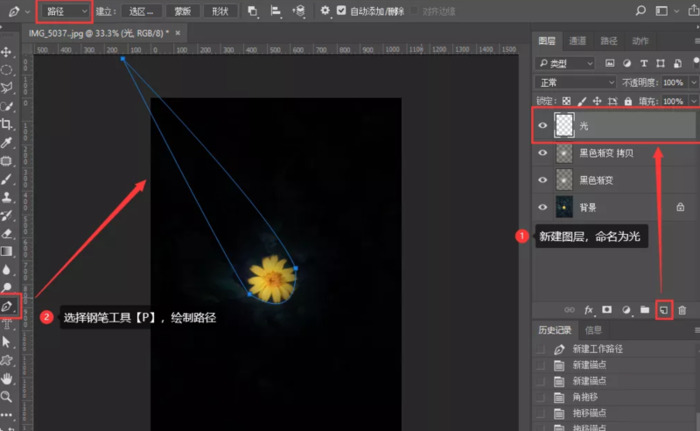Click the layer style fx icon

click(589, 311)
